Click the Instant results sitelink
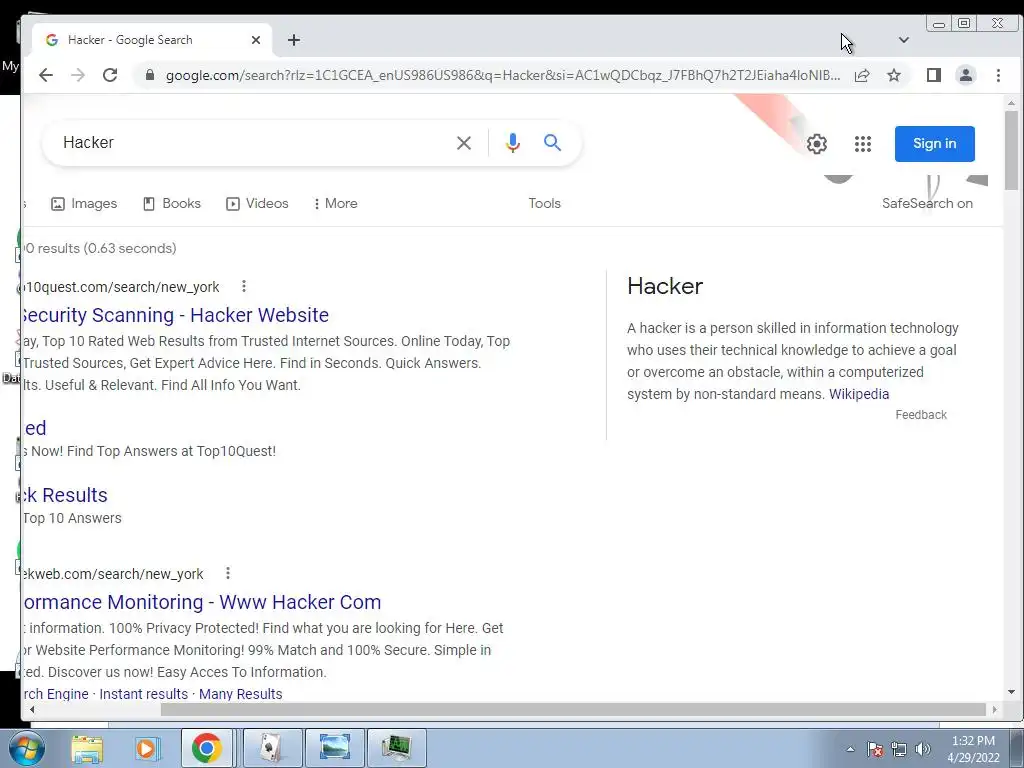Viewport: 1024px width, 768px height. [144, 694]
